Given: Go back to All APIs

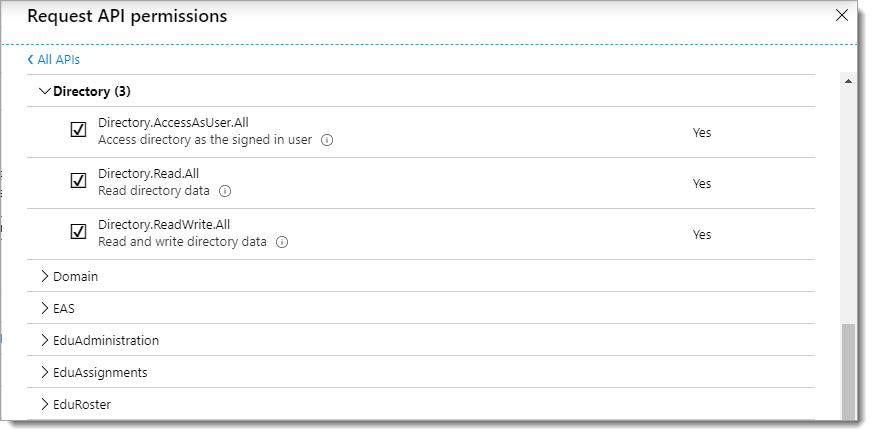Looking at the screenshot, I should [x=54, y=60].
